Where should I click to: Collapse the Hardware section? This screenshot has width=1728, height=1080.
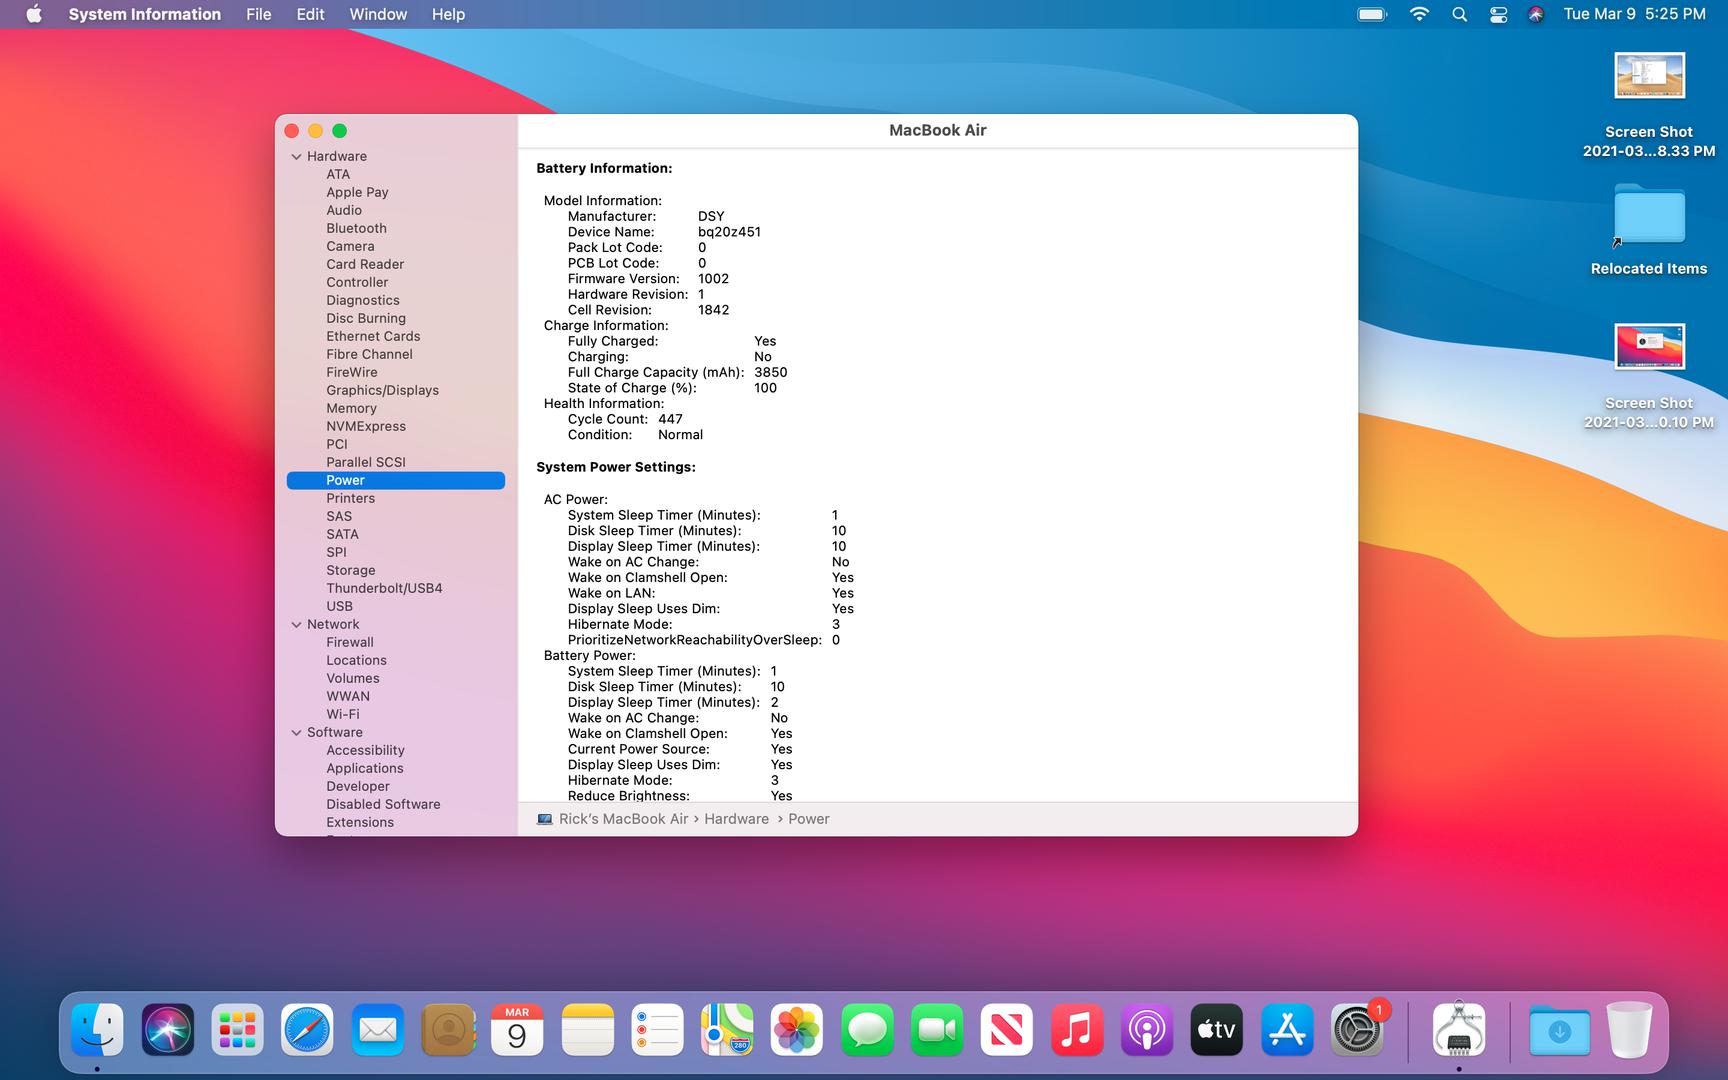296,157
